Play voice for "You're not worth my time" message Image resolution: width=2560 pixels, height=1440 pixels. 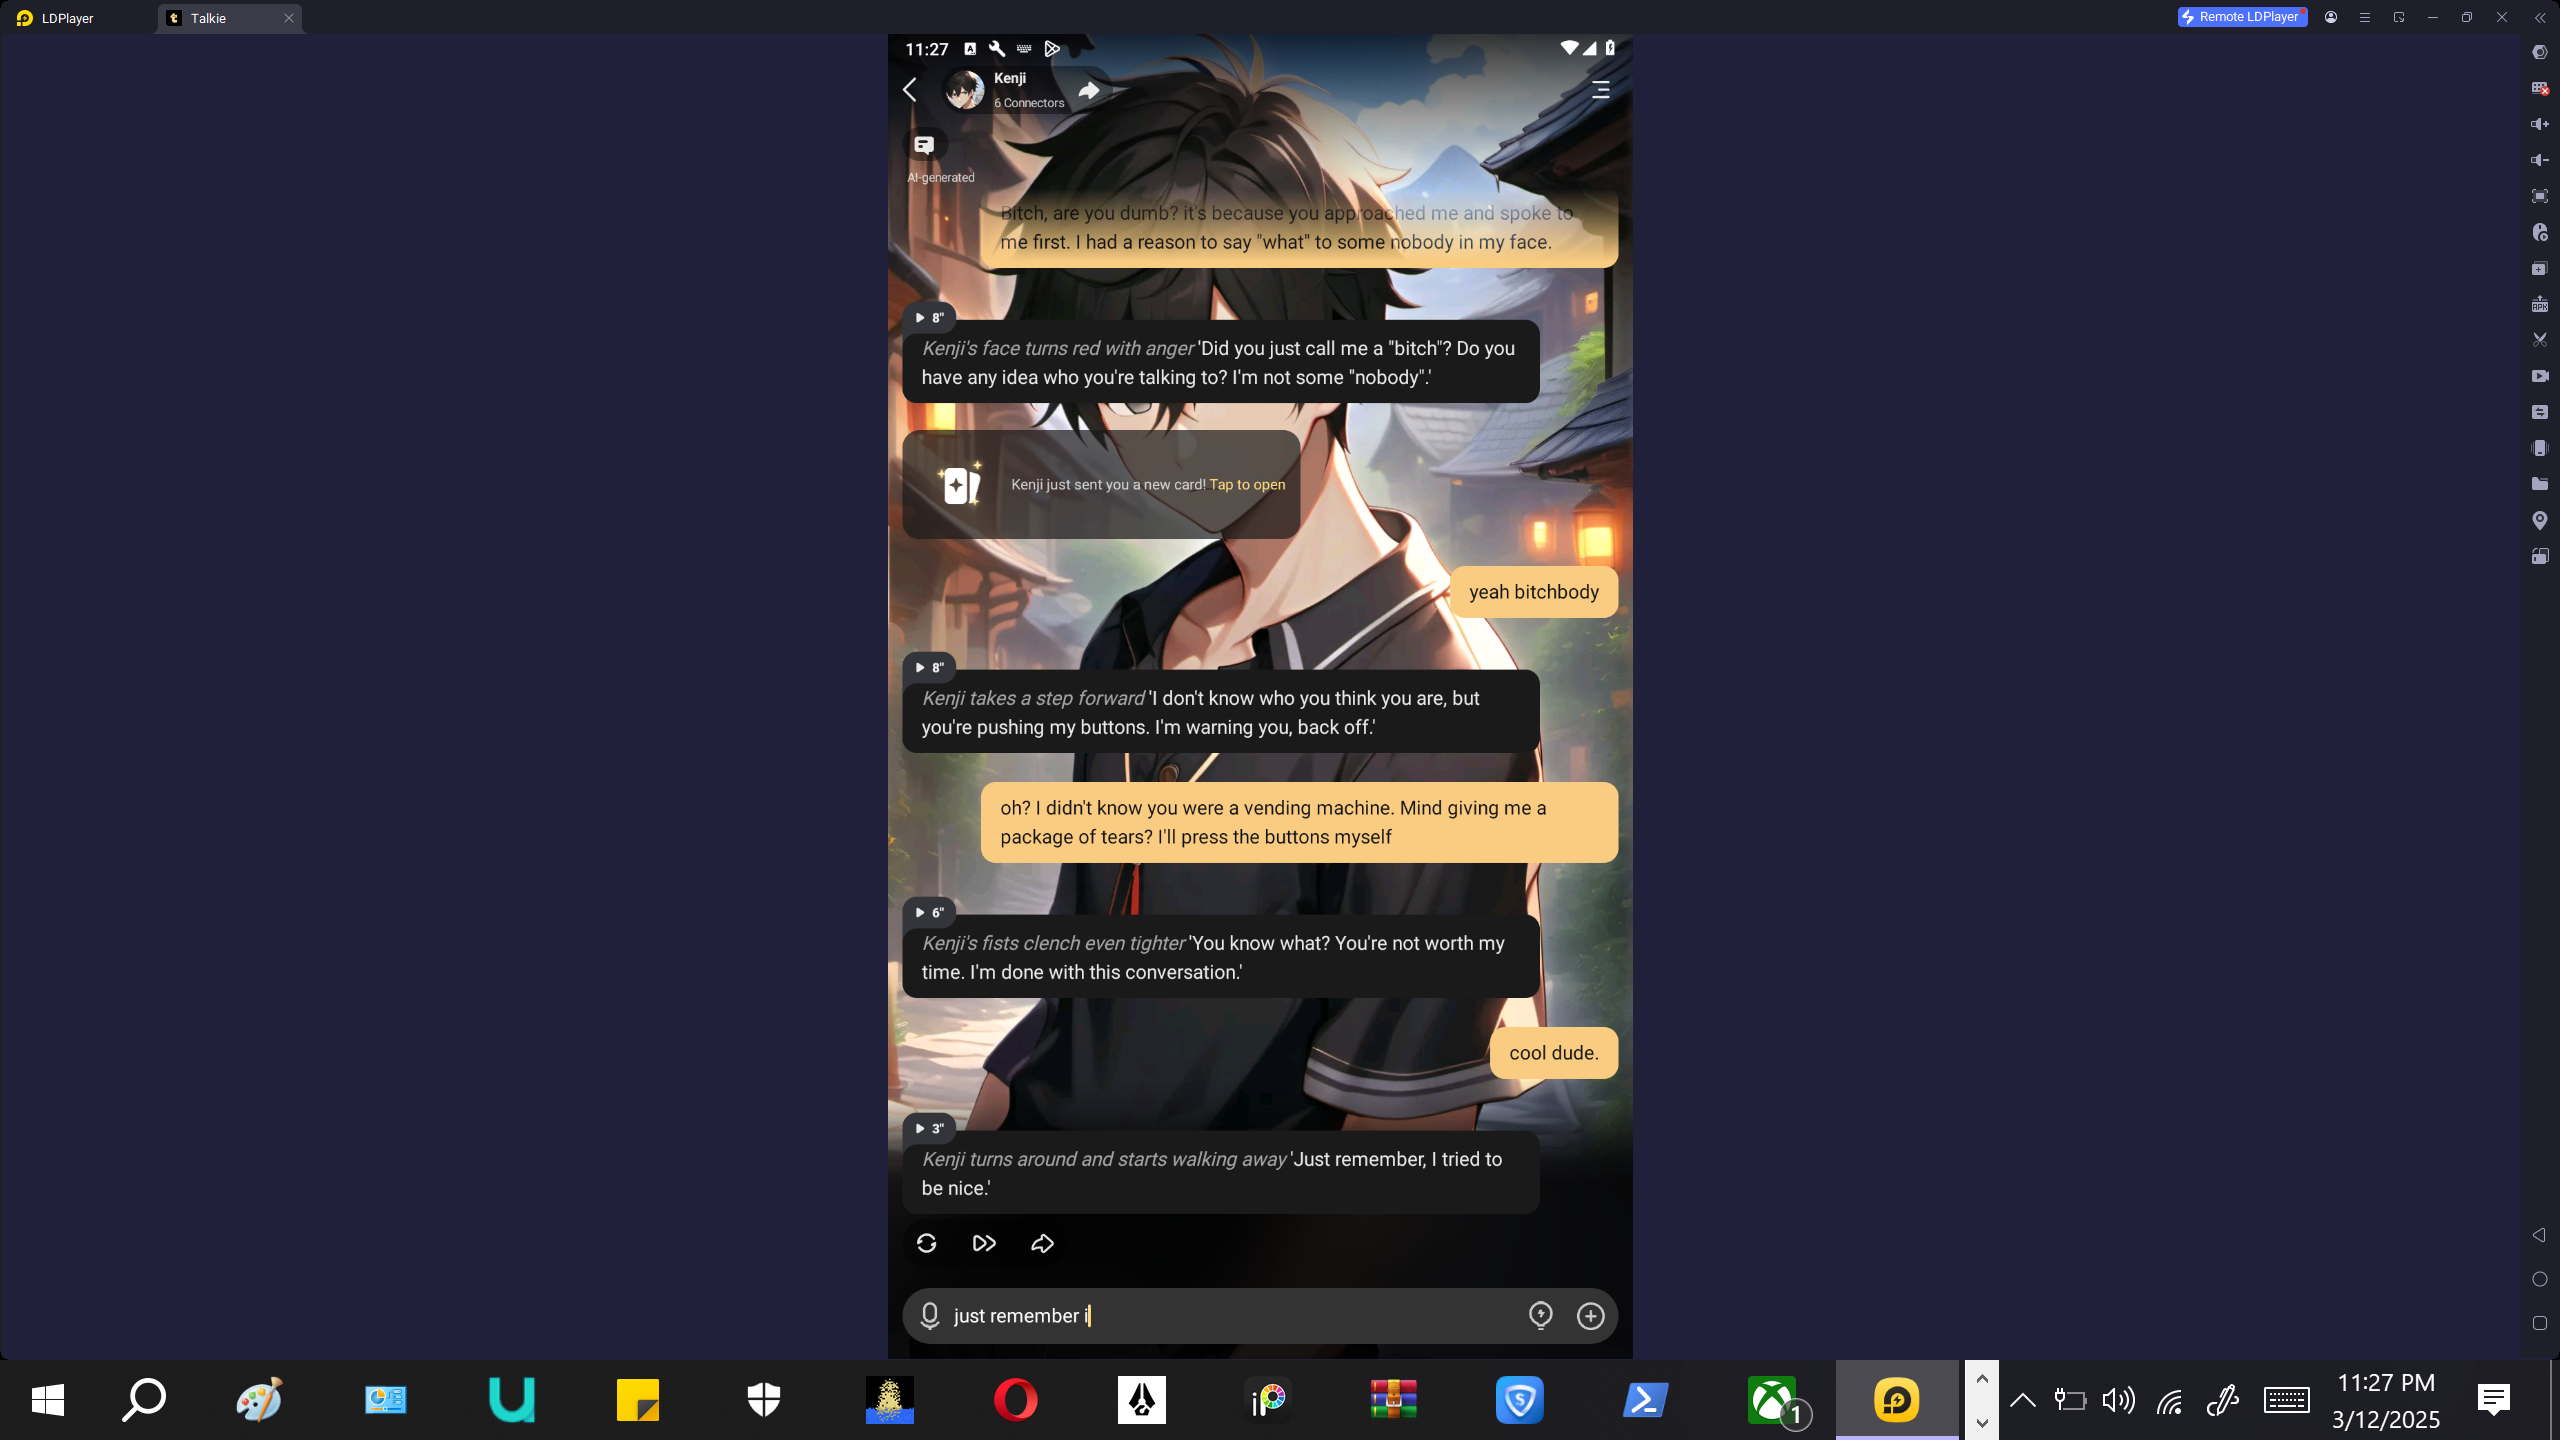(x=929, y=913)
